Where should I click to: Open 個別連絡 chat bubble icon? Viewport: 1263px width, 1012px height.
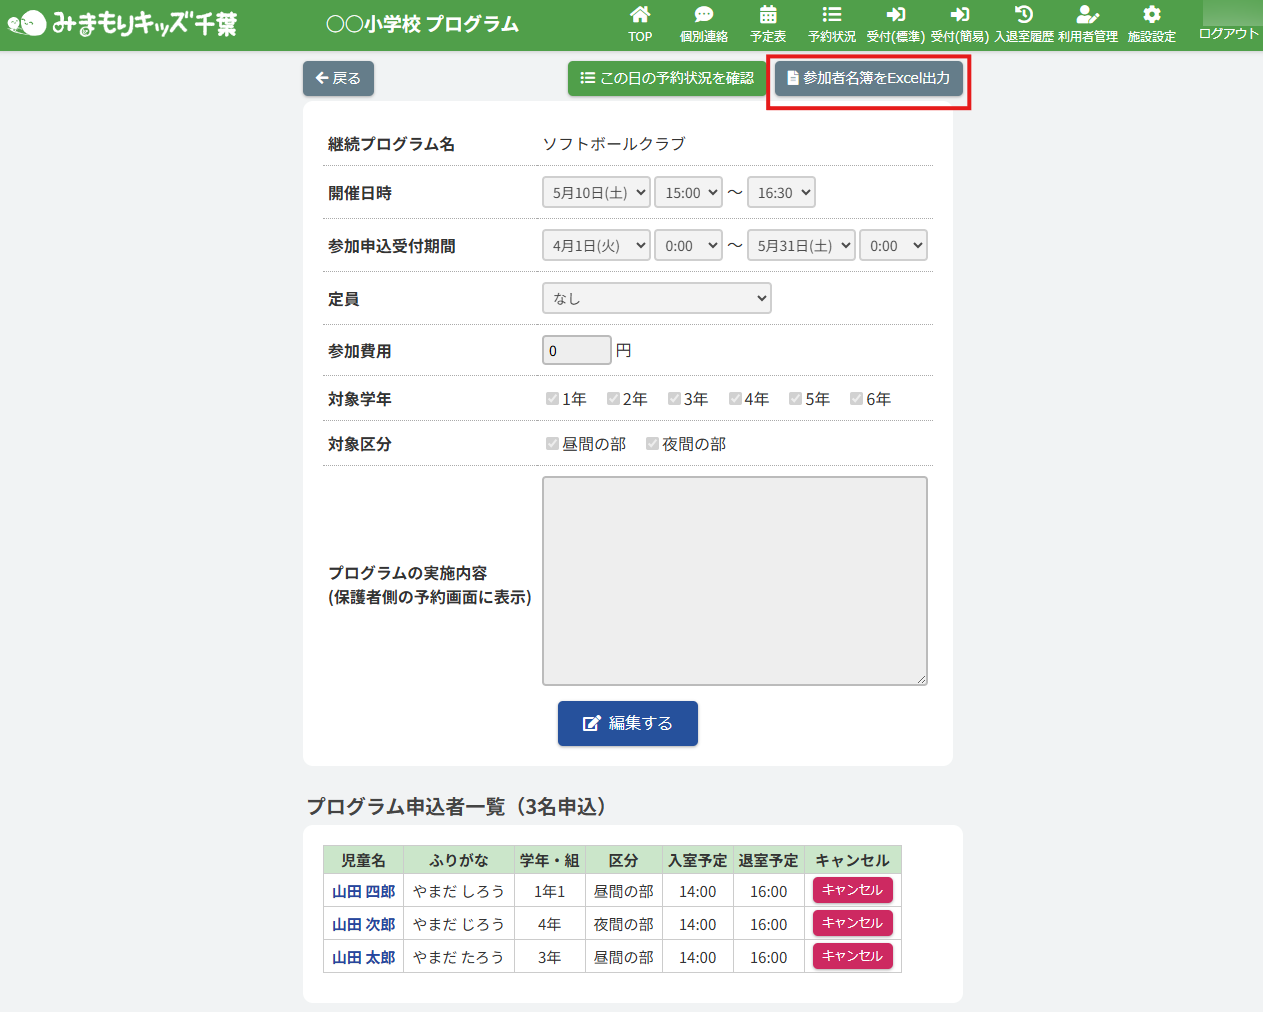pyautogui.click(x=703, y=15)
